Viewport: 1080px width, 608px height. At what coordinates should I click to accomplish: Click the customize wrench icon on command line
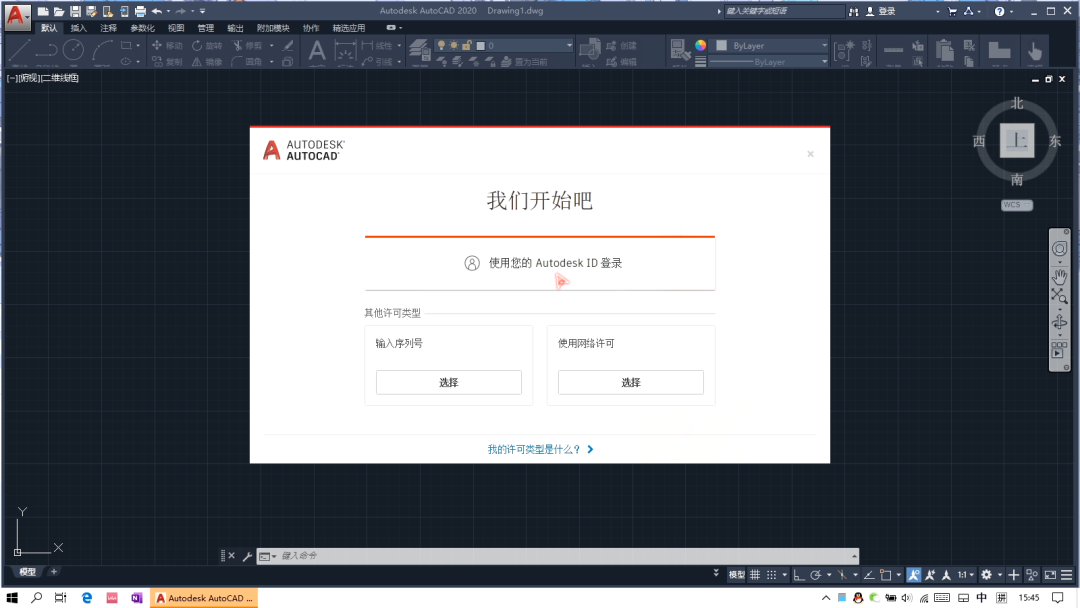click(x=247, y=556)
